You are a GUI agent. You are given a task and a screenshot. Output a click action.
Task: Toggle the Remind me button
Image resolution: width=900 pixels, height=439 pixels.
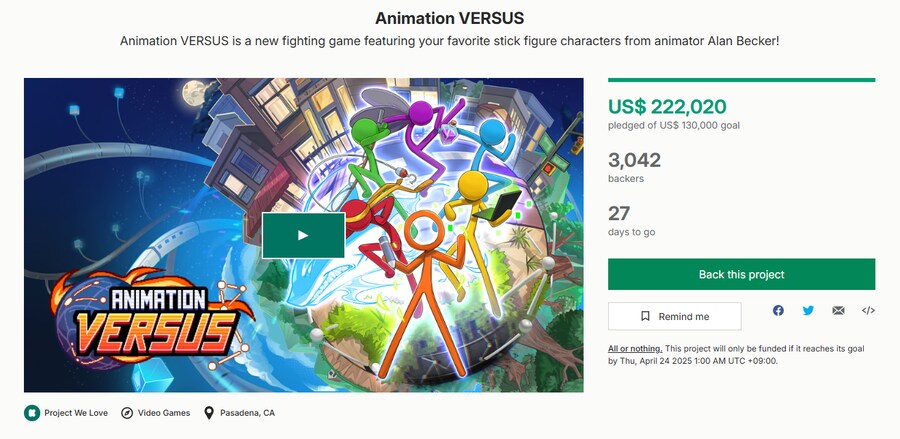pyautogui.click(x=675, y=316)
